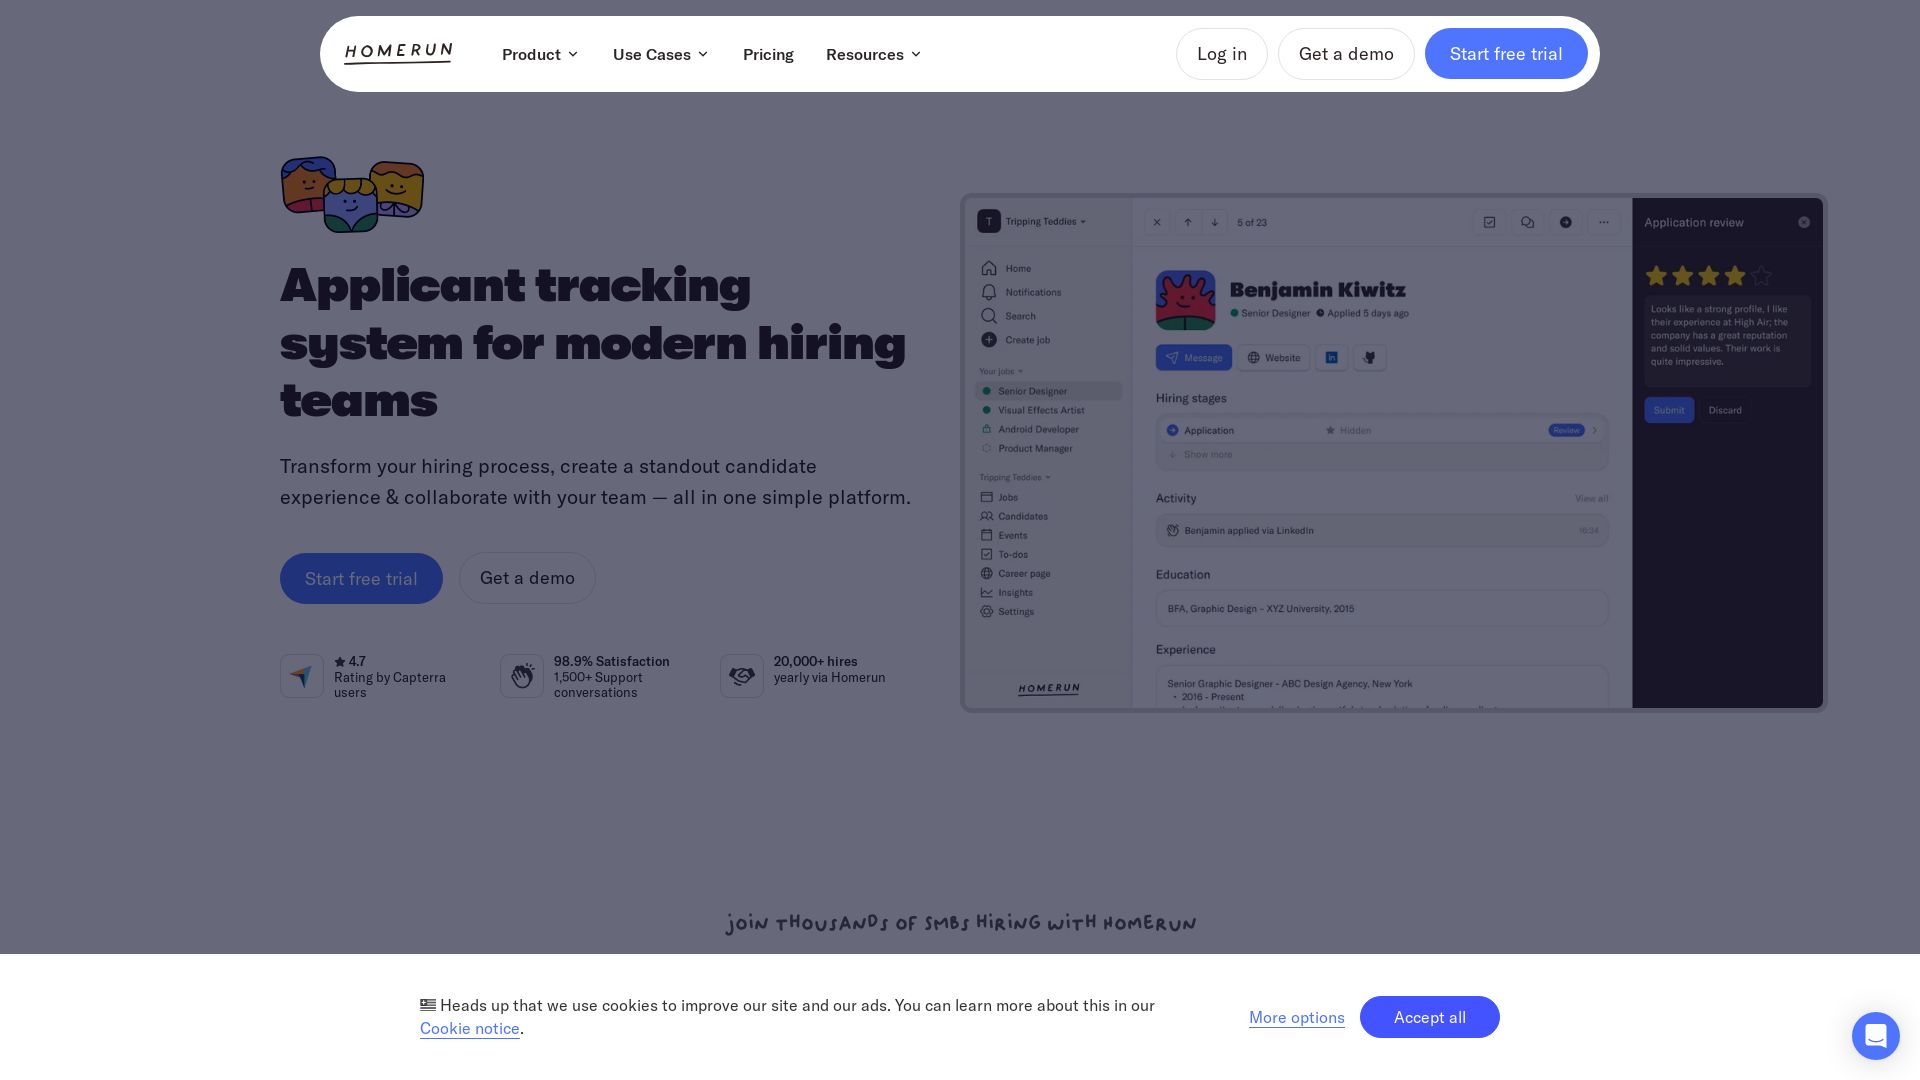Click the clapping hands satisfaction icon
This screenshot has width=1920, height=1080.
pos(521,676)
